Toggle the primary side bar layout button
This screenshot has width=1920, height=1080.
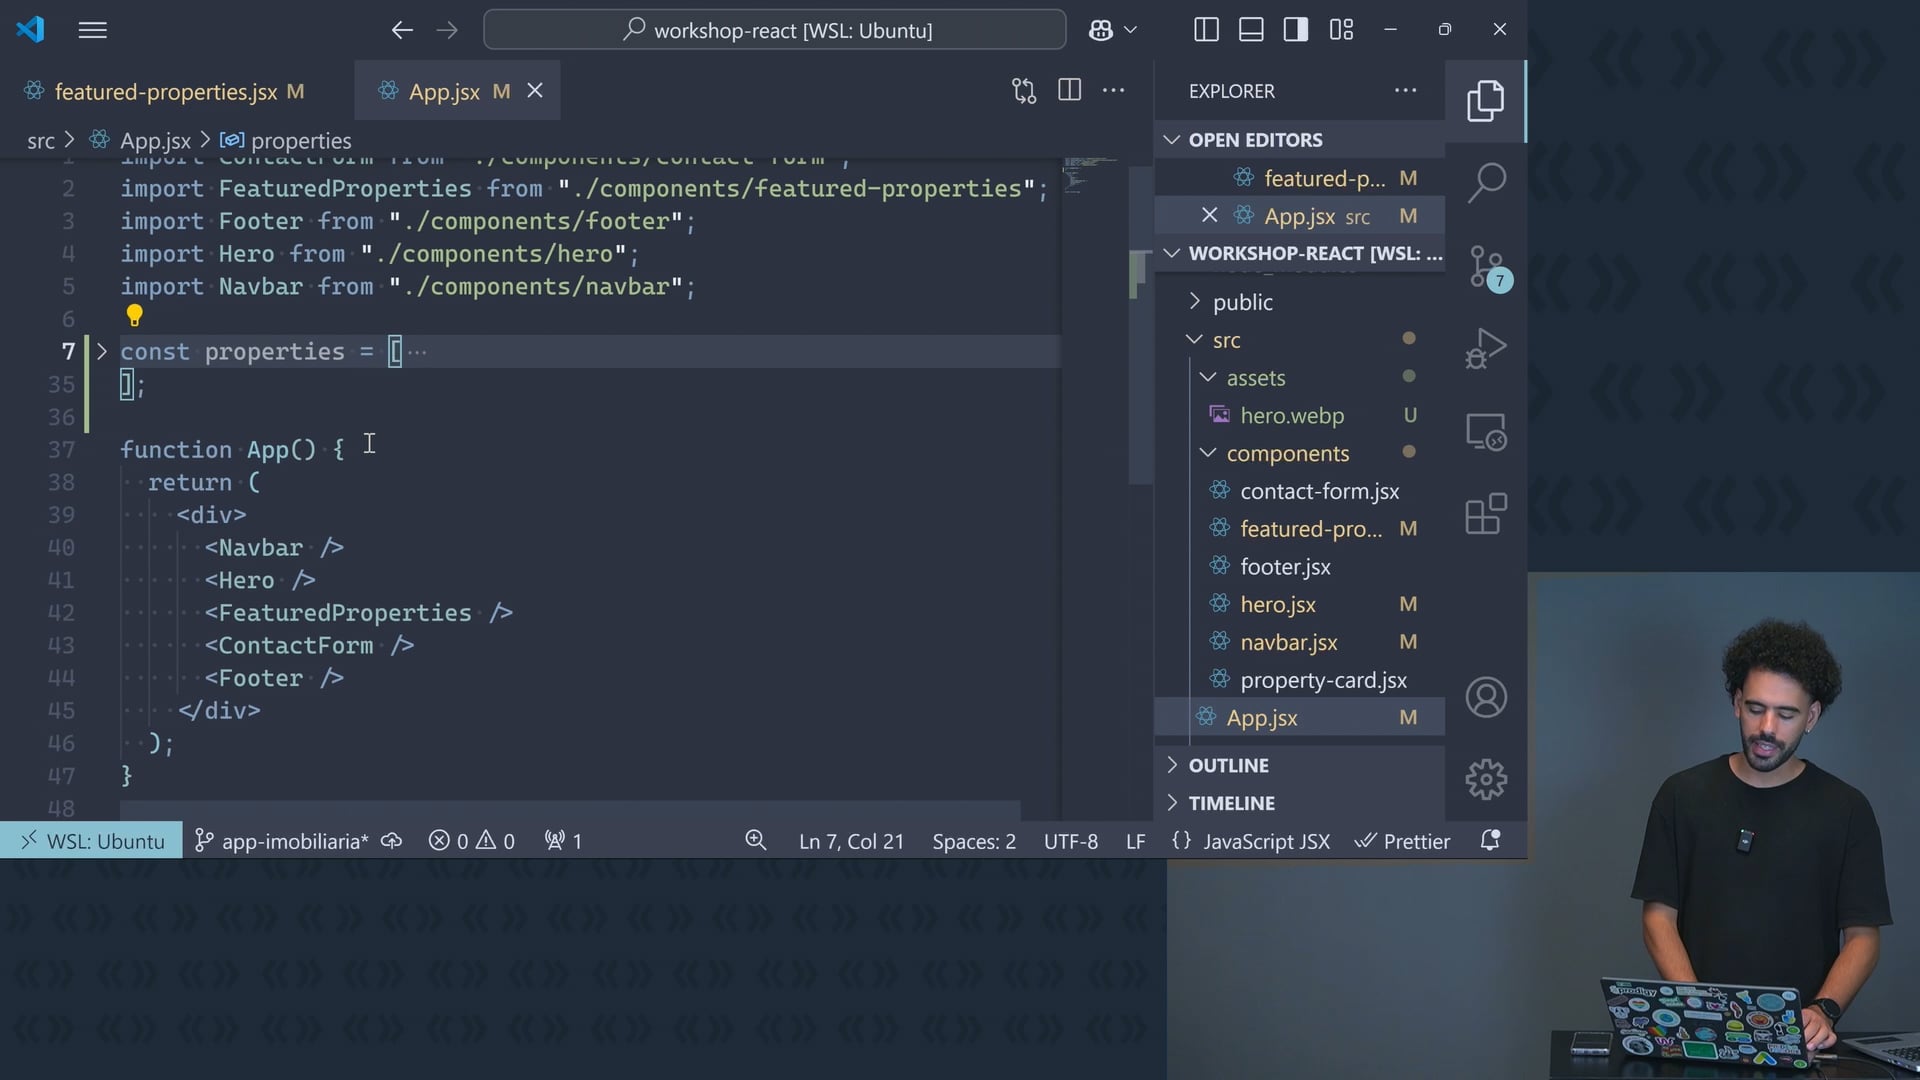pos(1206,30)
